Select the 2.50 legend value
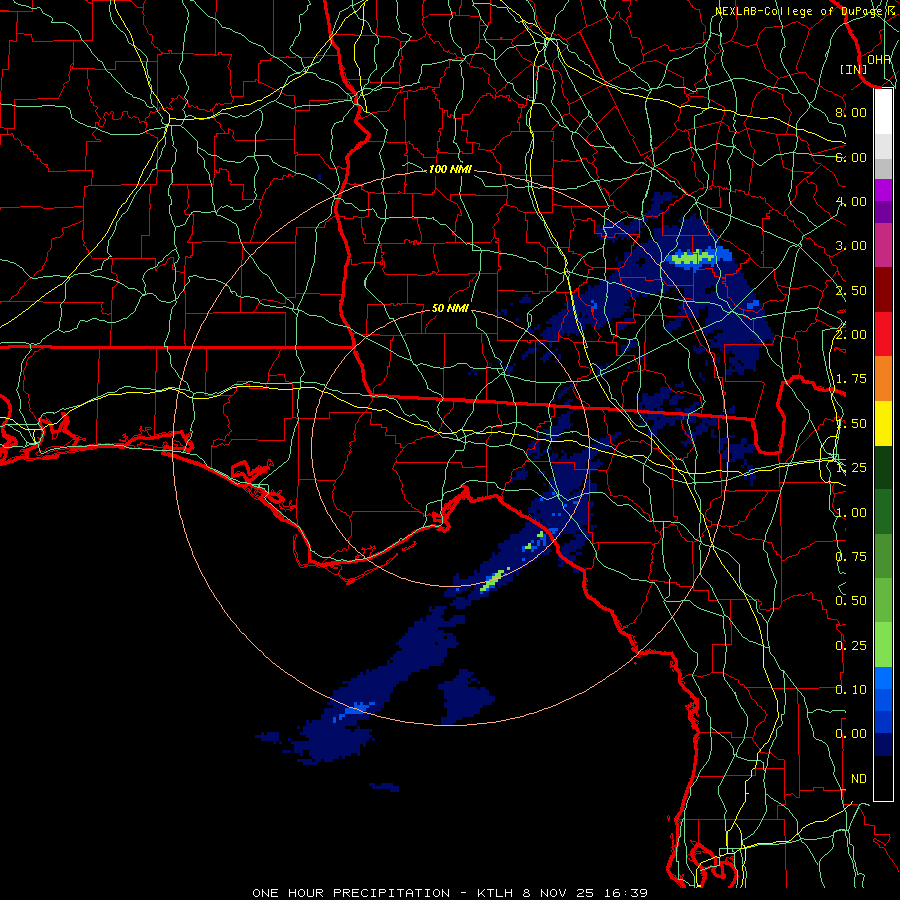Screen dimensions: 900x900 pyautogui.click(x=851, y=290)
